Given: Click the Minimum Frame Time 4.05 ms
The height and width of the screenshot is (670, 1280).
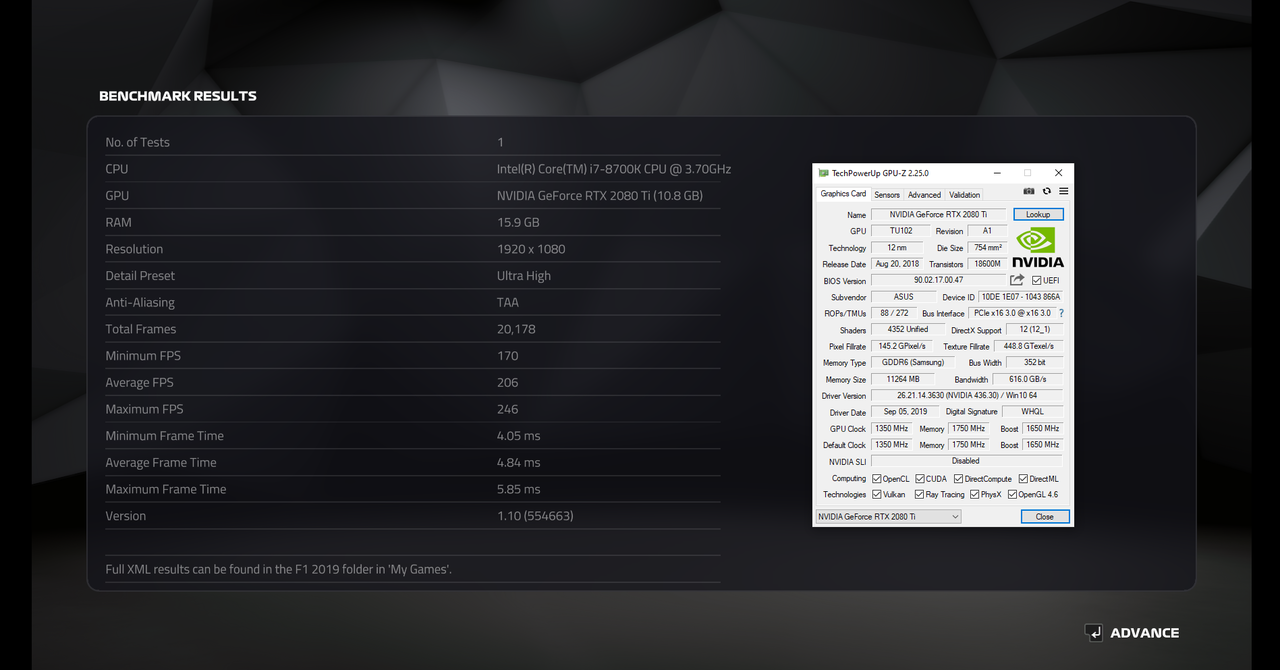Looking at the screenshot, I should 519,436.
